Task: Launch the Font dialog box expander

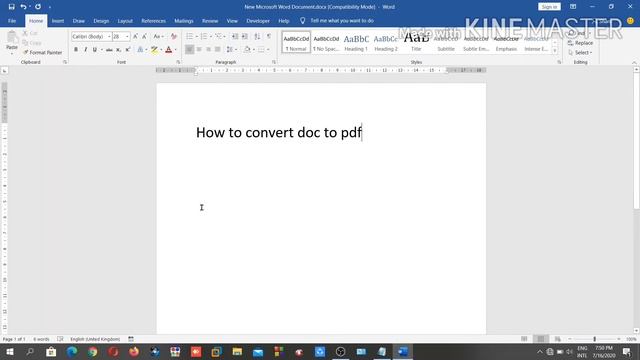Action: pos(178,62)
